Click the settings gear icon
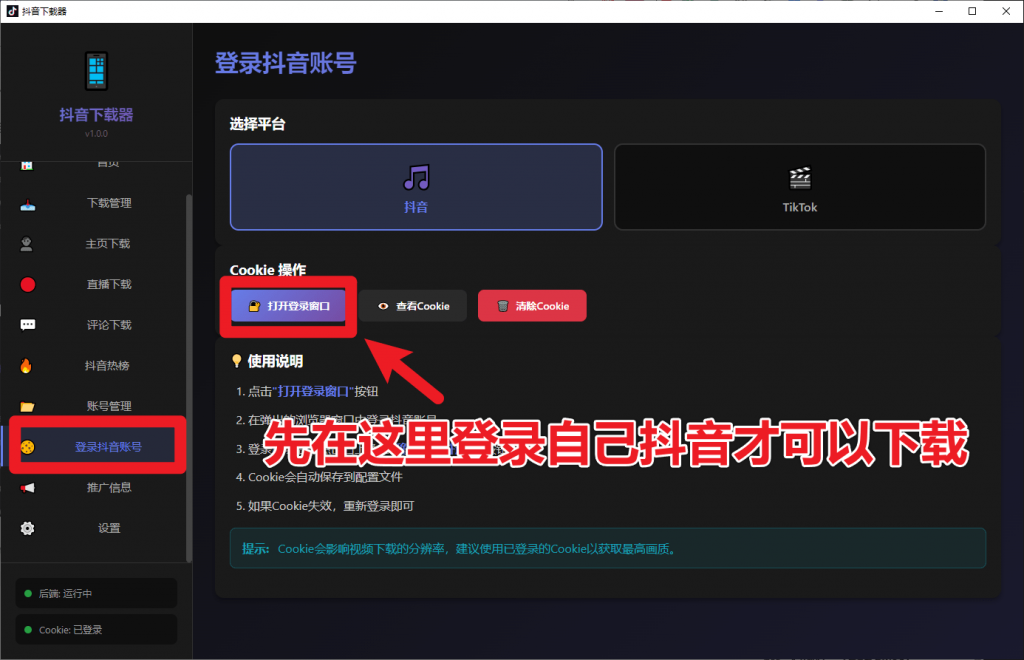Viewport: 1024px width, 660px height. tap(27, 528)
